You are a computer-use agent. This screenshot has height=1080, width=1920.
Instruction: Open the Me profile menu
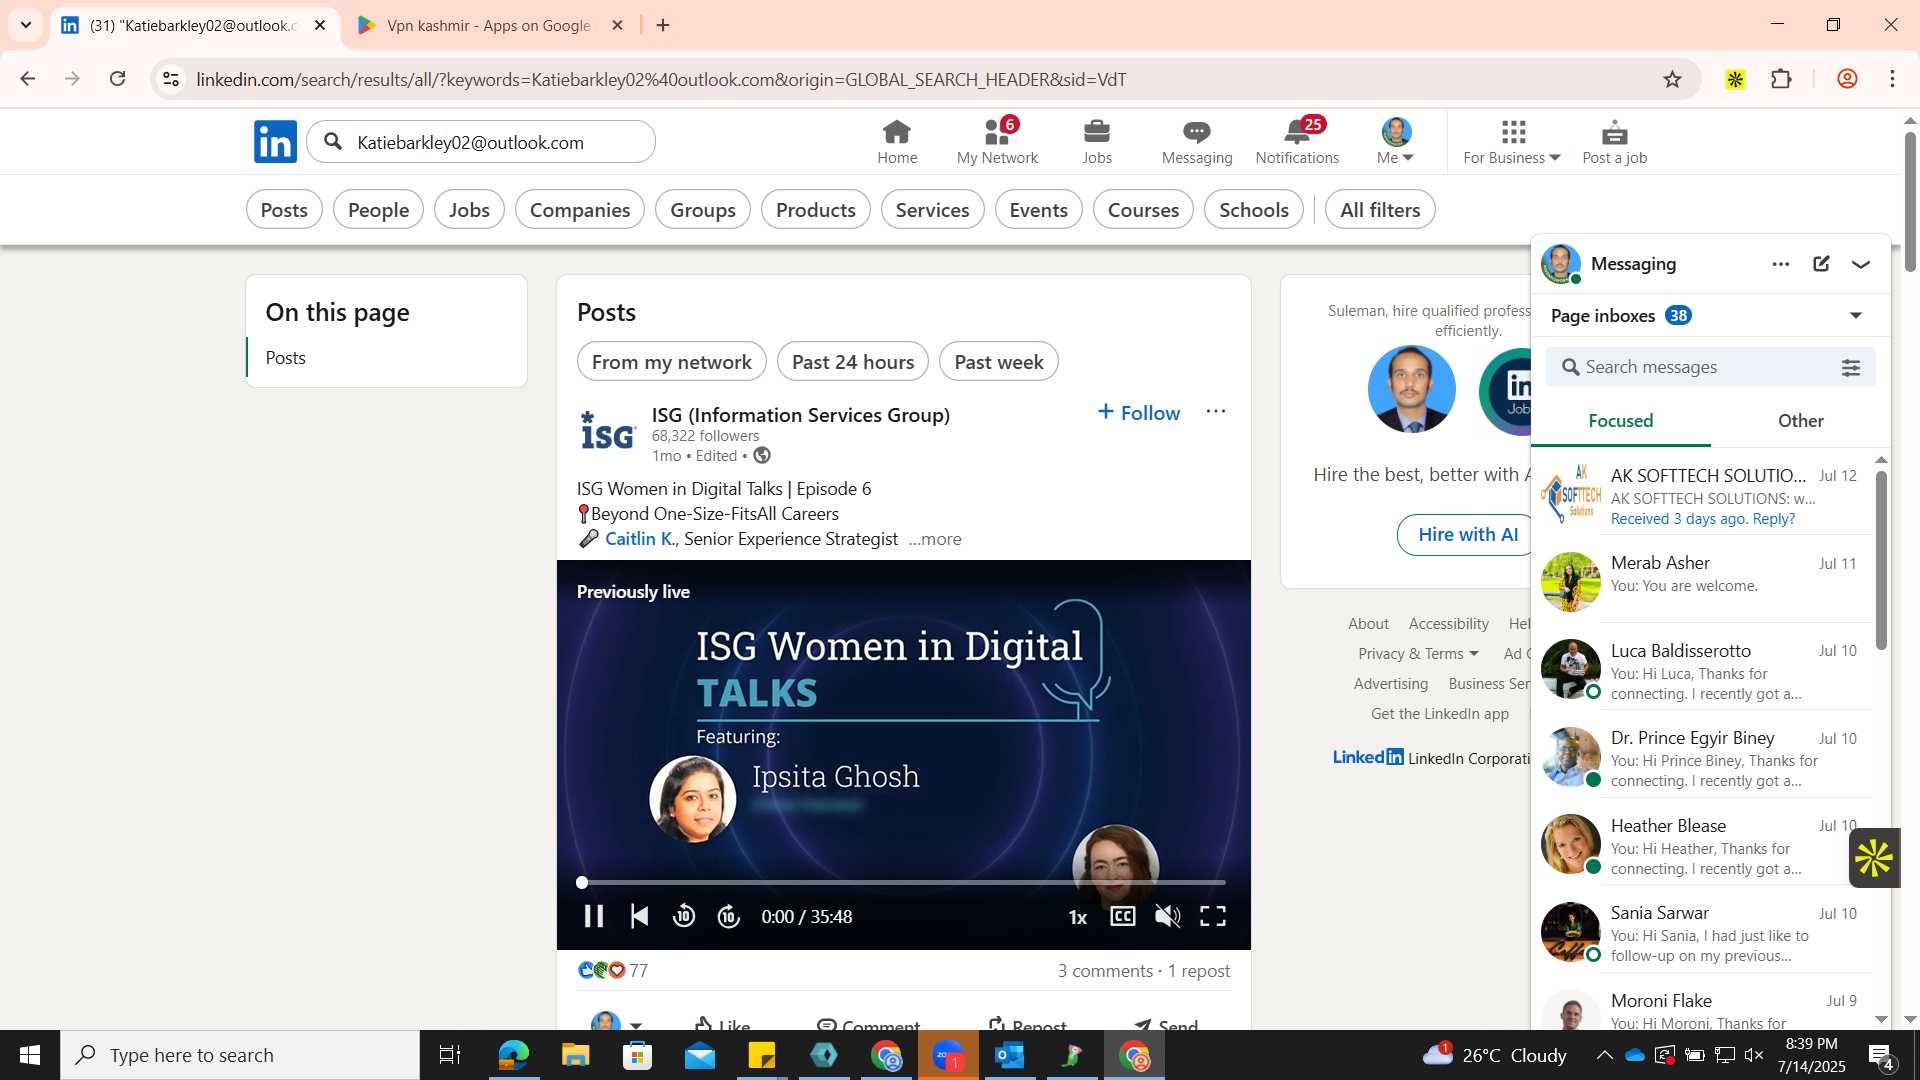[x=1396, y=142]
